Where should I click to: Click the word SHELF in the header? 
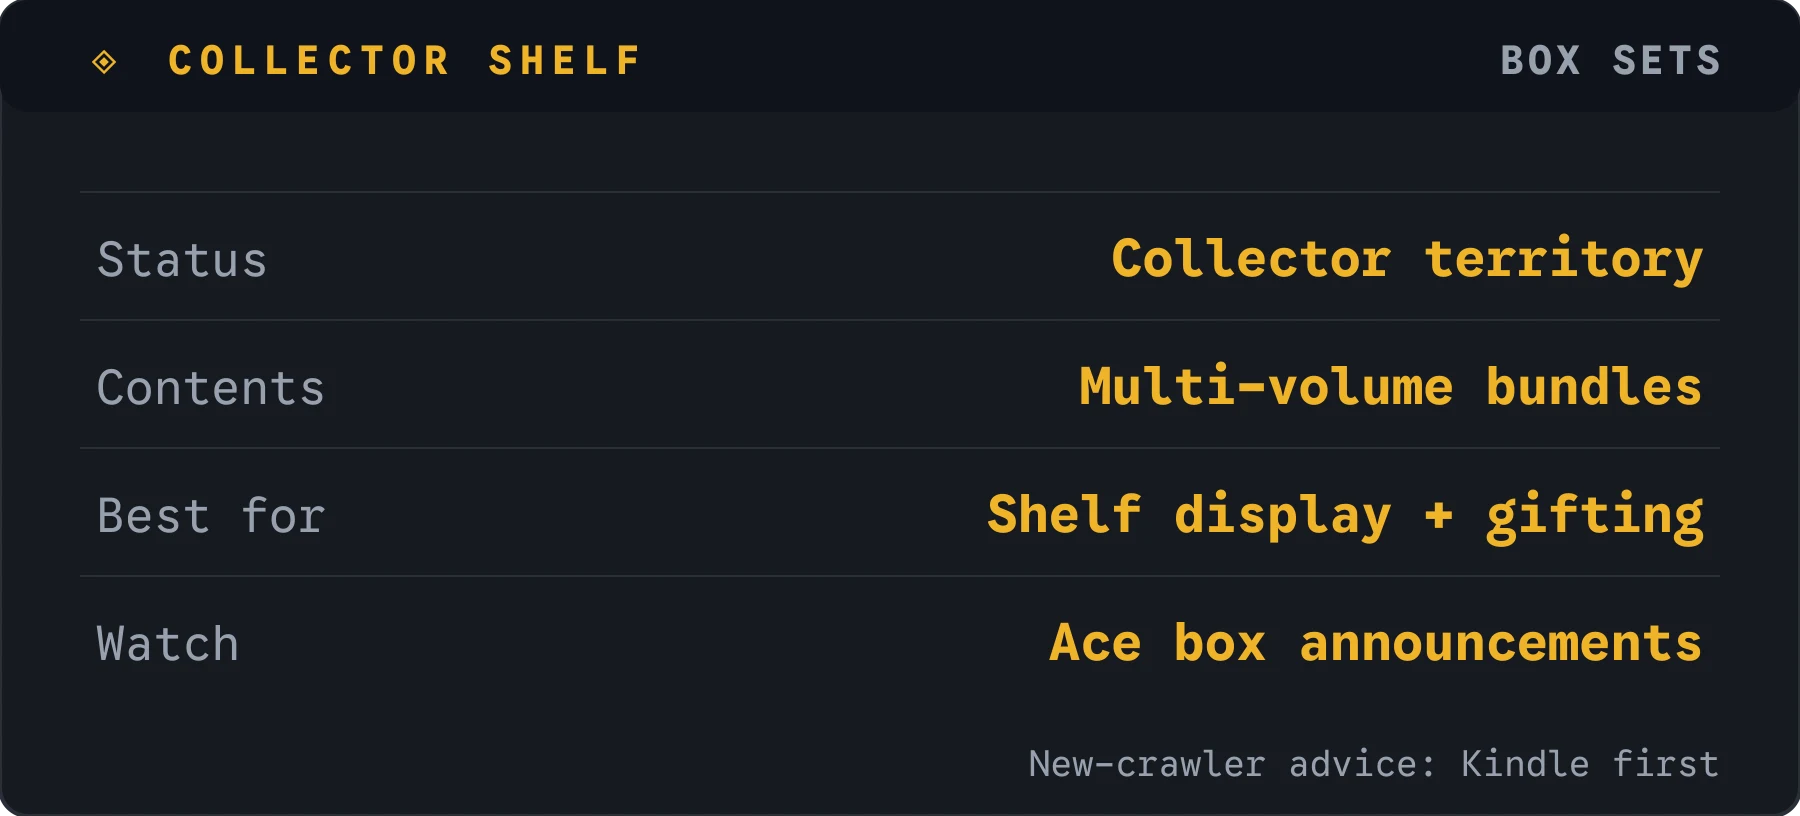(x=565, y=61)
